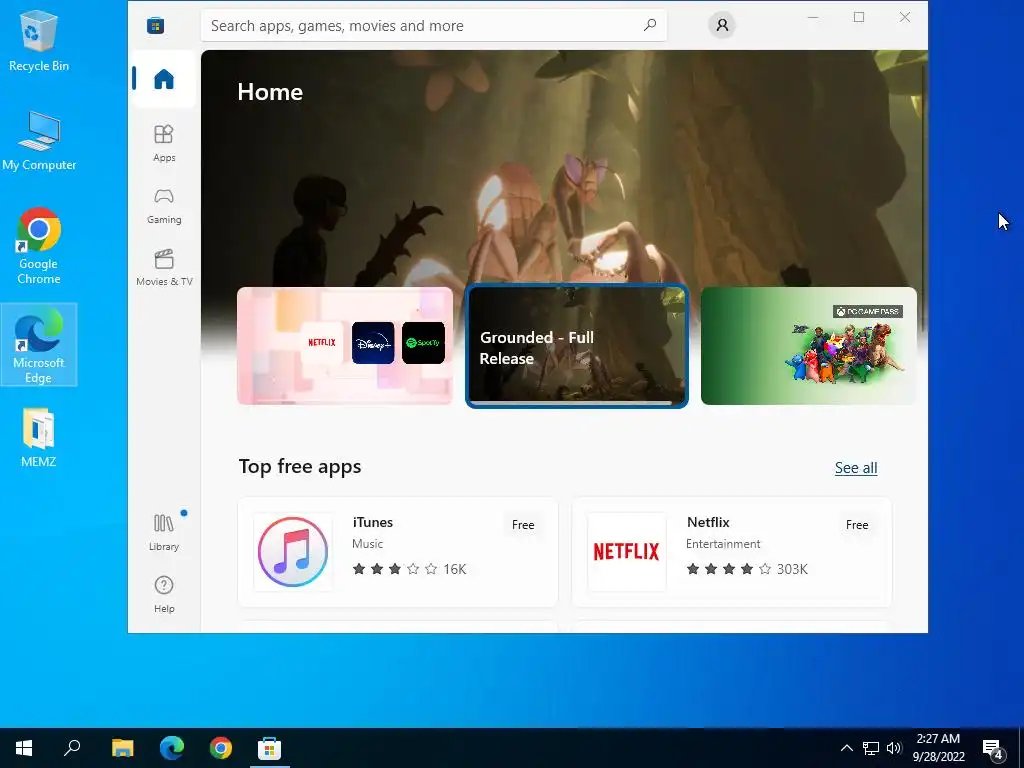Click the iTunes app title

372,522
